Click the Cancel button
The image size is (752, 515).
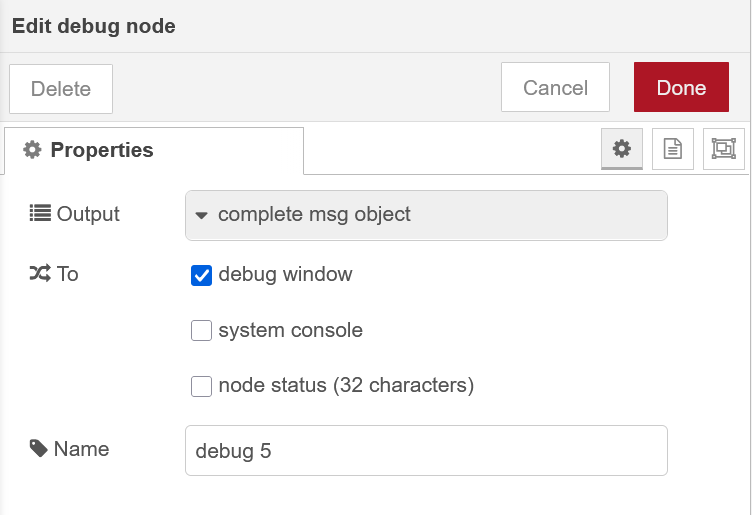click(x=555, y=88)
